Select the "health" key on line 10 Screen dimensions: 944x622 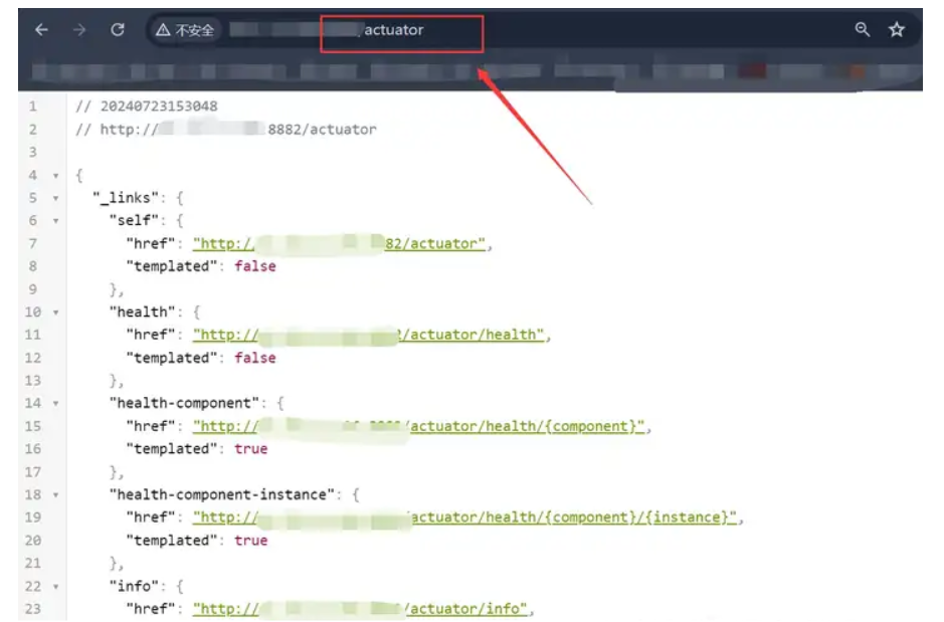pos(142,313)
